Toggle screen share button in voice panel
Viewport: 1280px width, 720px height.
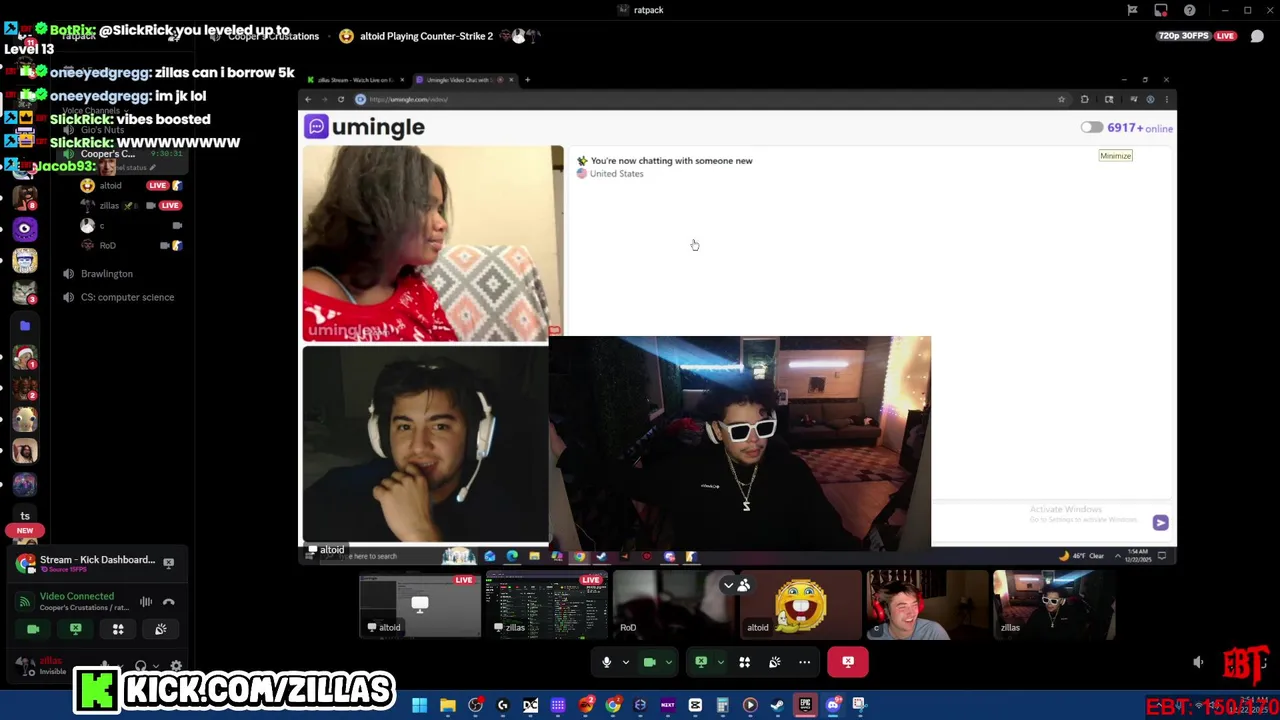point(76,629)
